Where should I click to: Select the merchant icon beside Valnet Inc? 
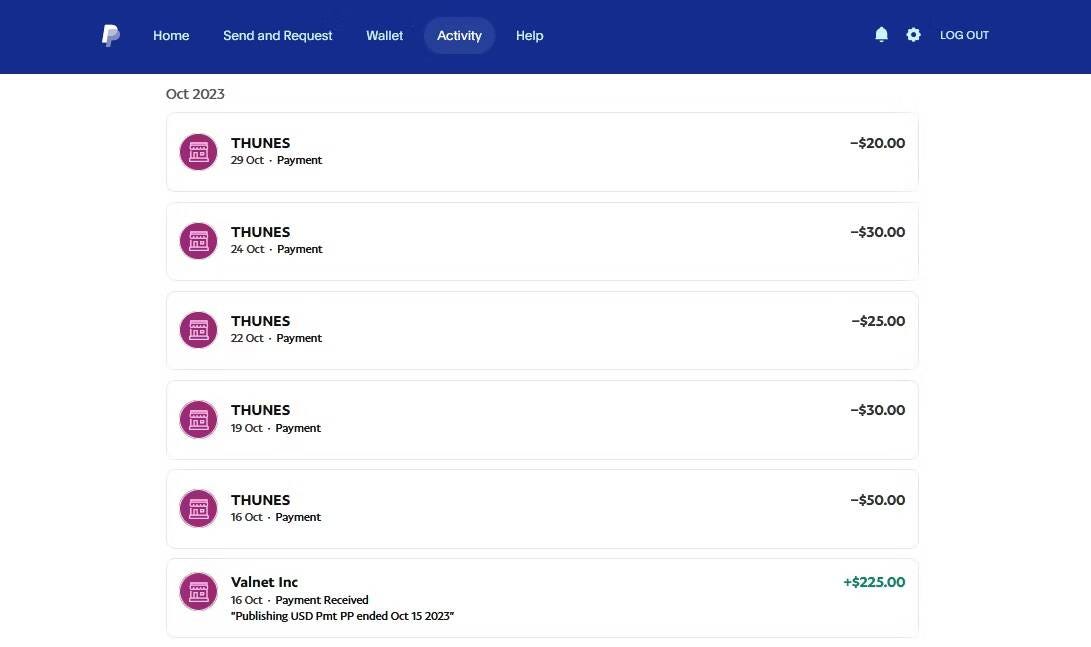coord(198,591)
